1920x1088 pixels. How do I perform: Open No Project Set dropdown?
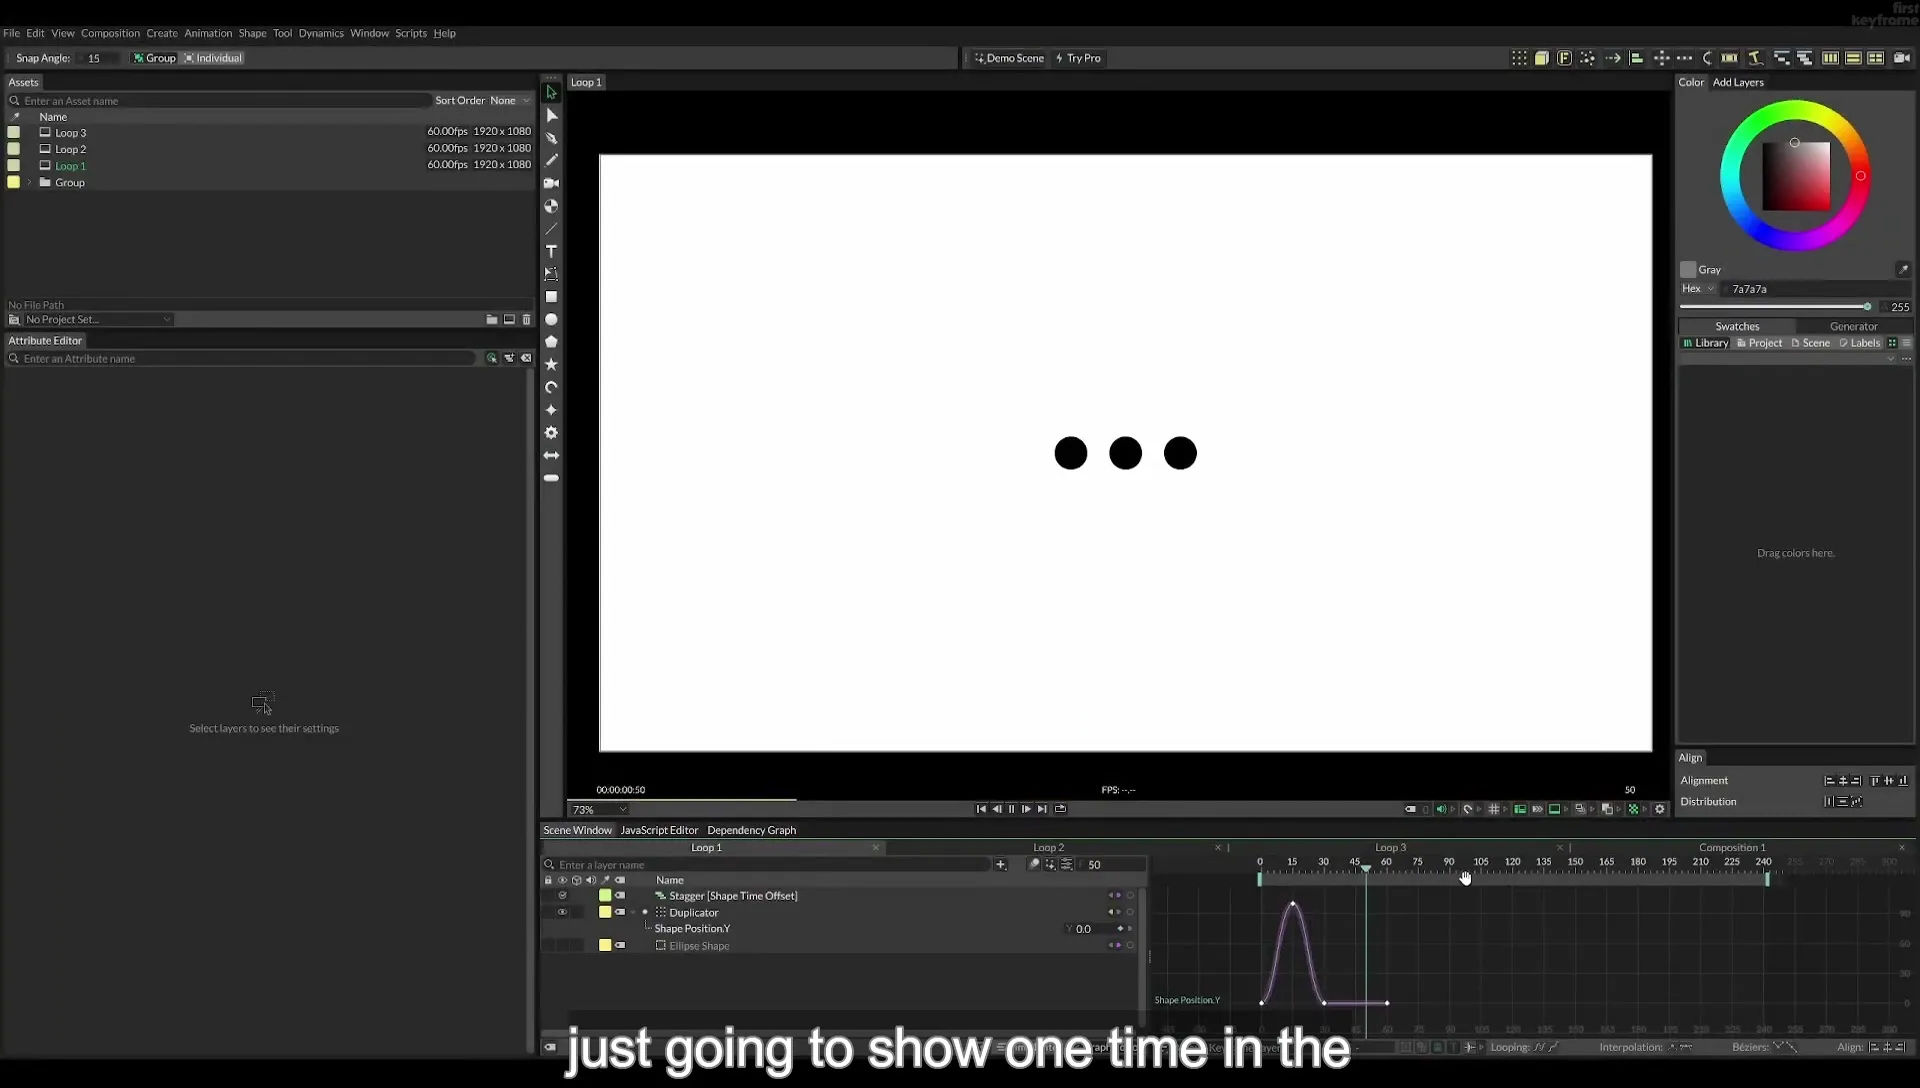(97, 320)
